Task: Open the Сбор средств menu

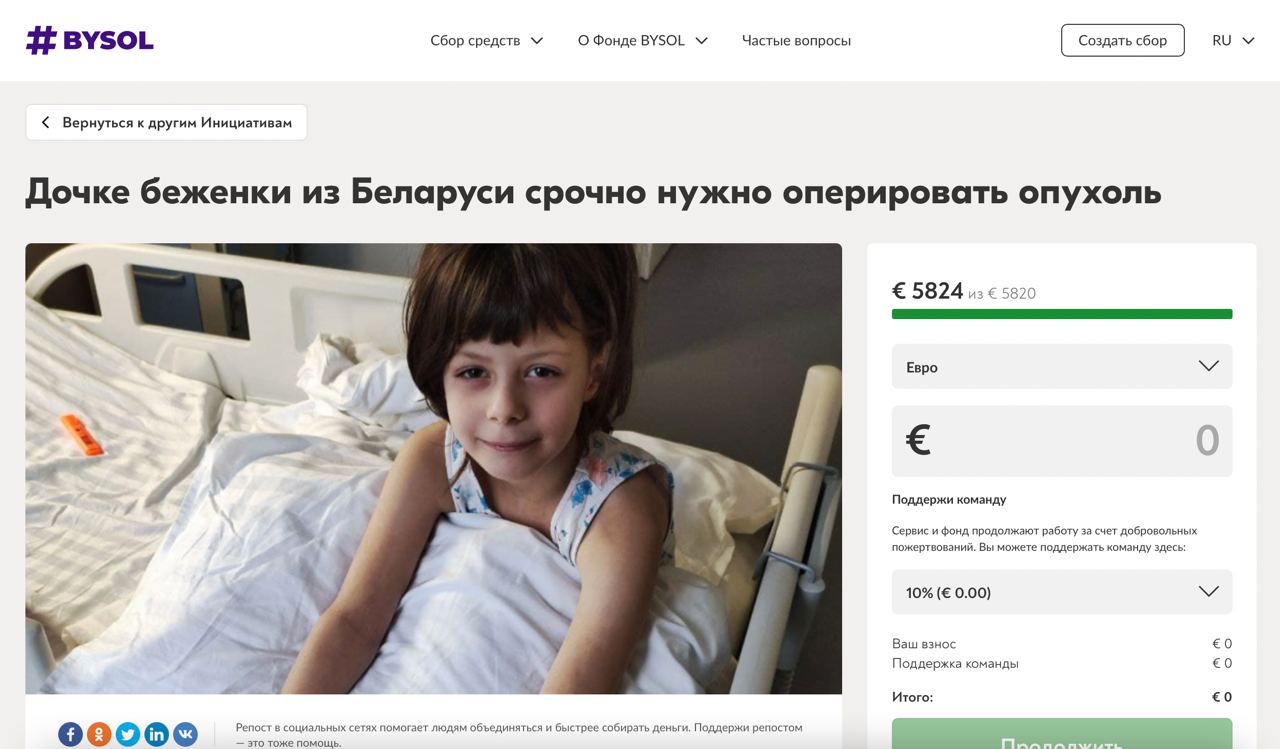Action: pos(487,40)
